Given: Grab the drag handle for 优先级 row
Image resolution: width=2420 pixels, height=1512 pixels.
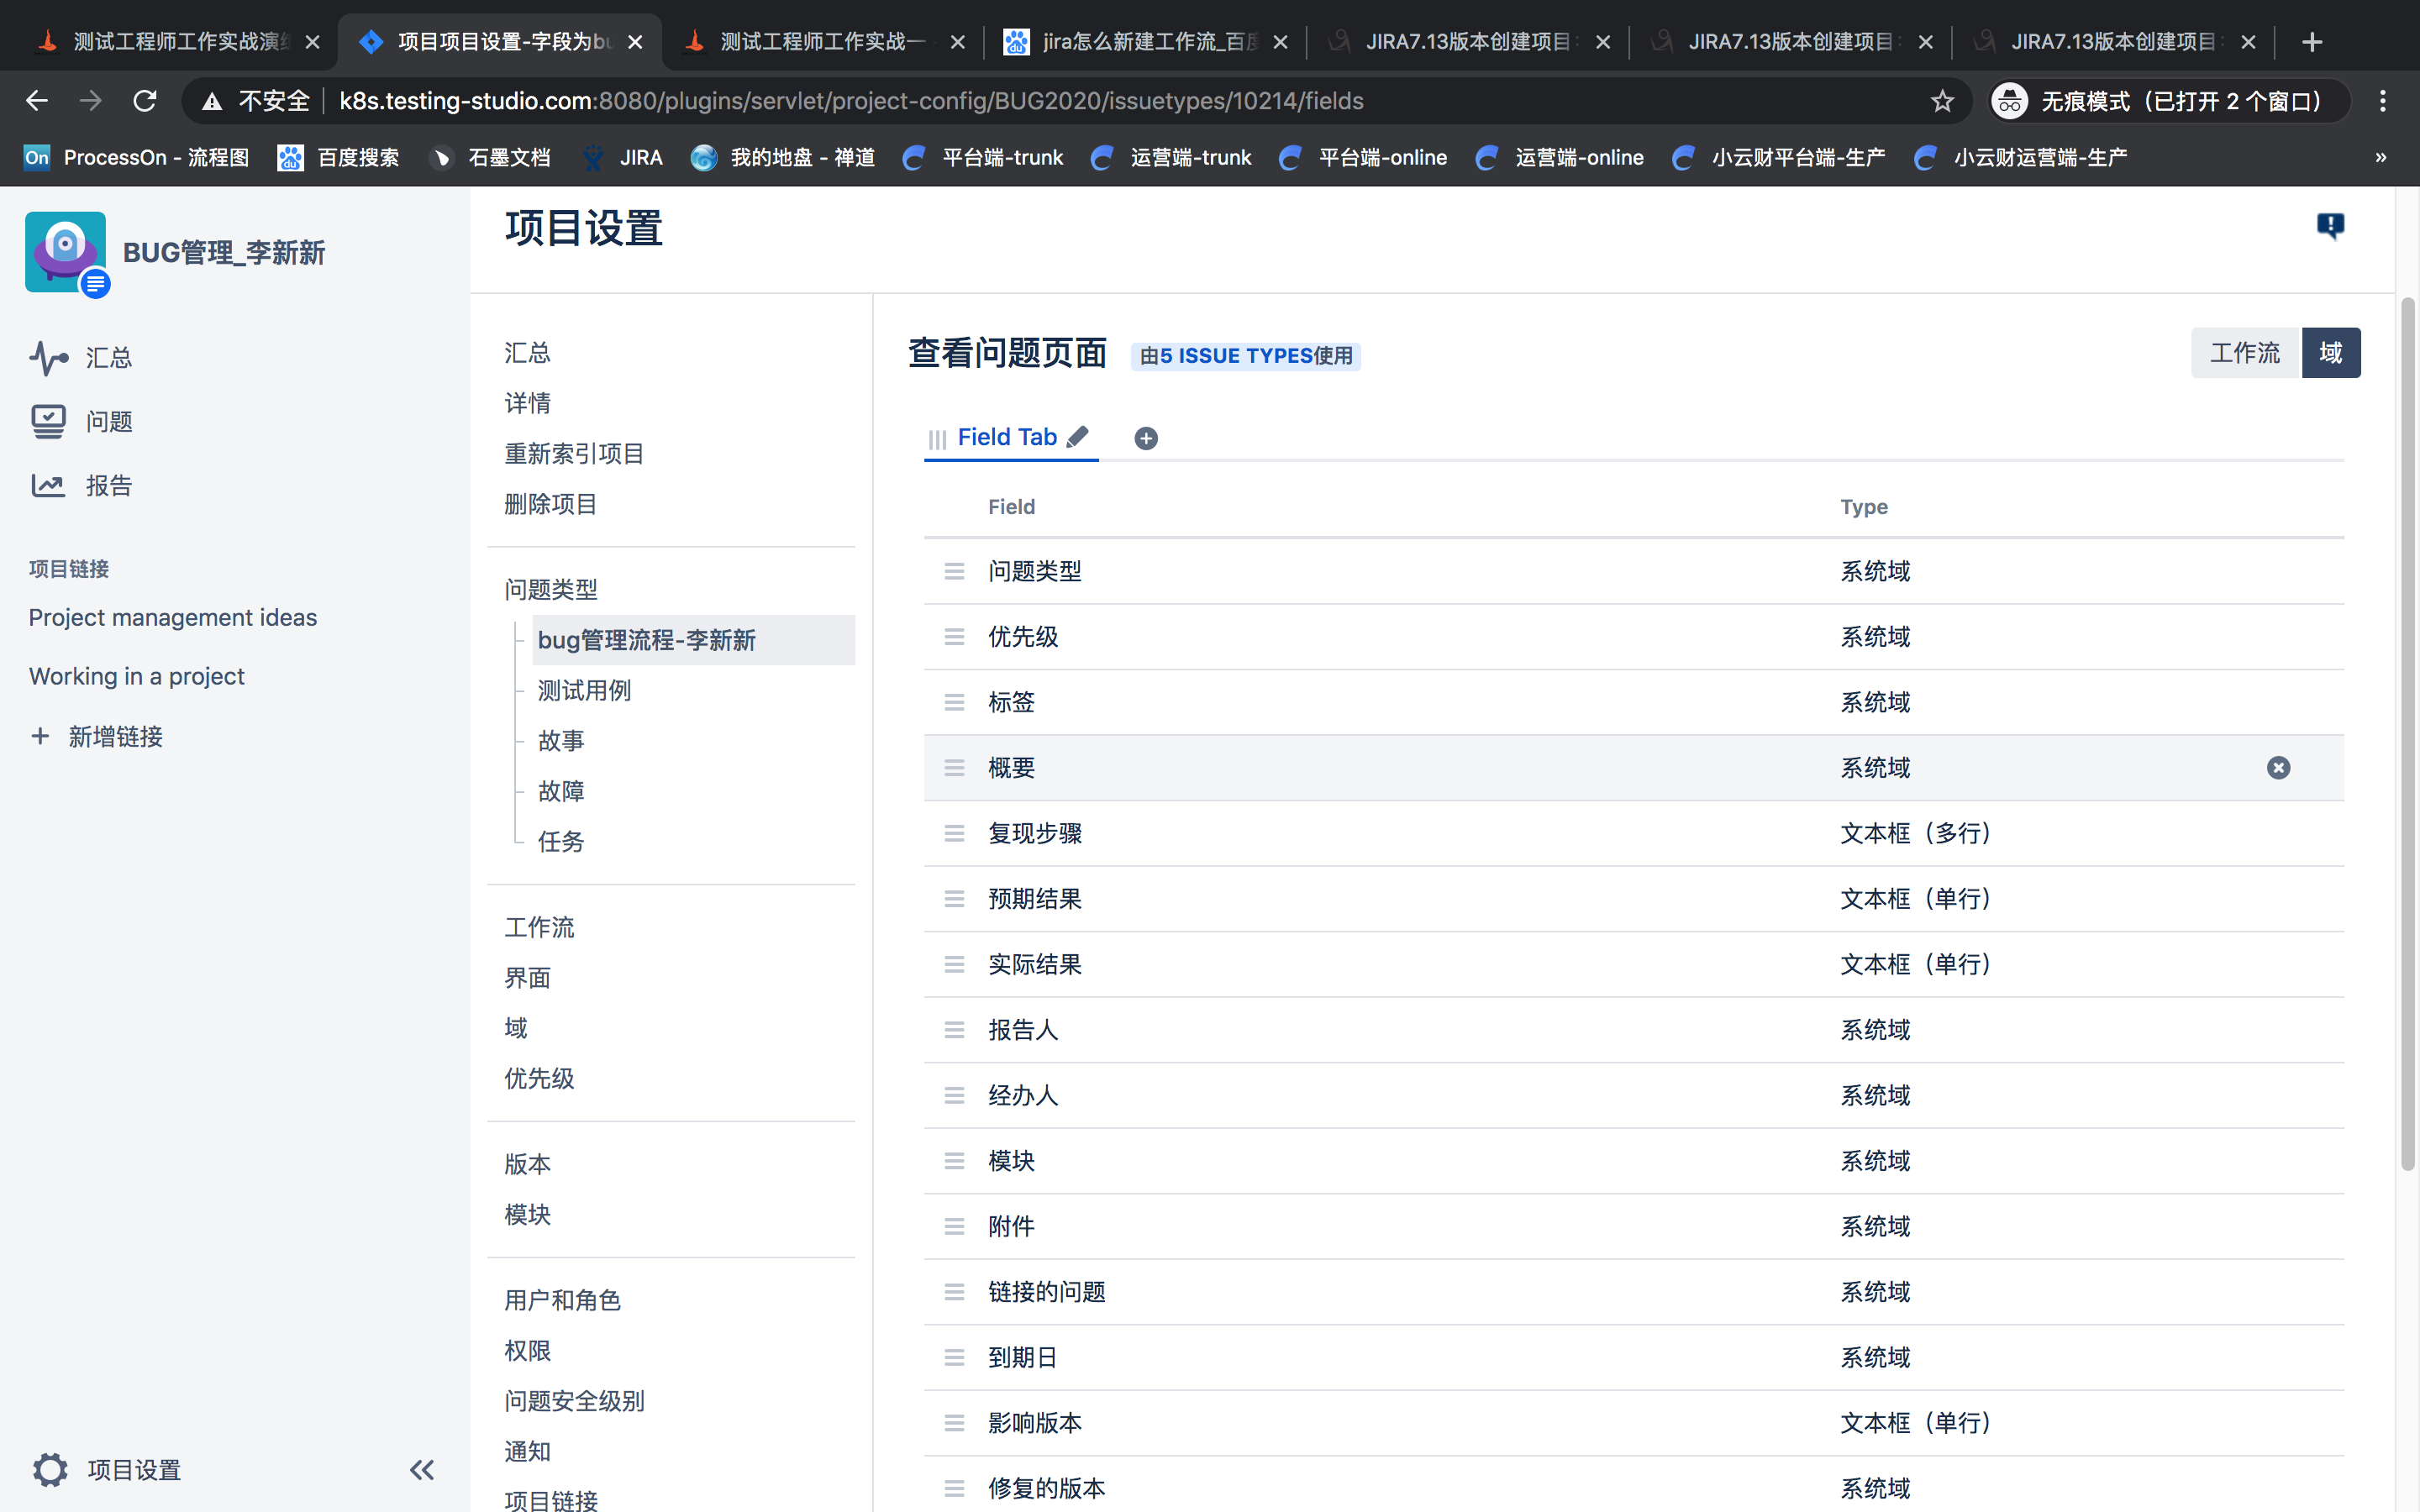Looking at the screenshot, I should click(x=954, y=637).
